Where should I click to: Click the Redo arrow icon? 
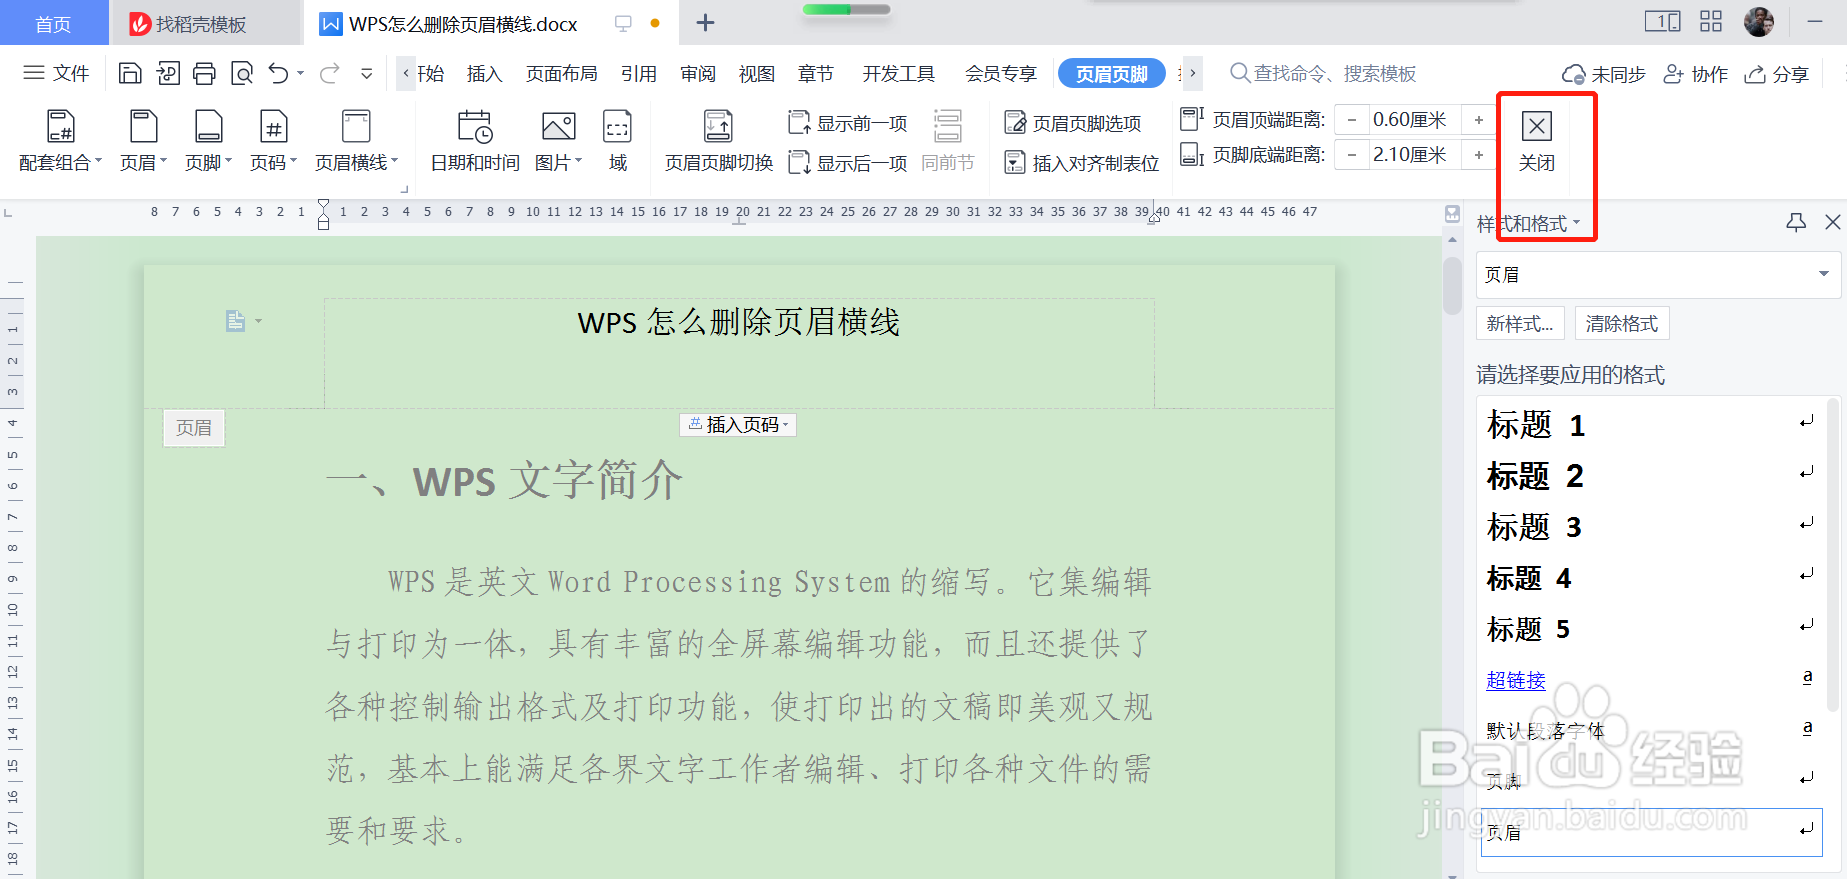pos(330,73)
